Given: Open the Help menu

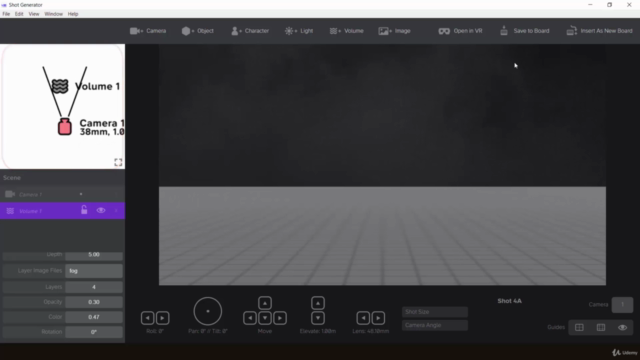Looking at the screenshot, I should click(73, 14).
